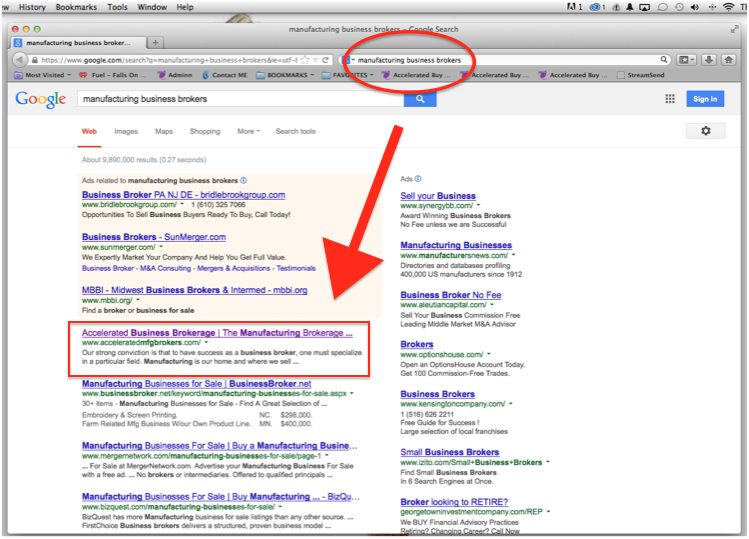Expand Most Visited bookmarks dropdown
The image size is (749, 539).
tap(43, 75)
